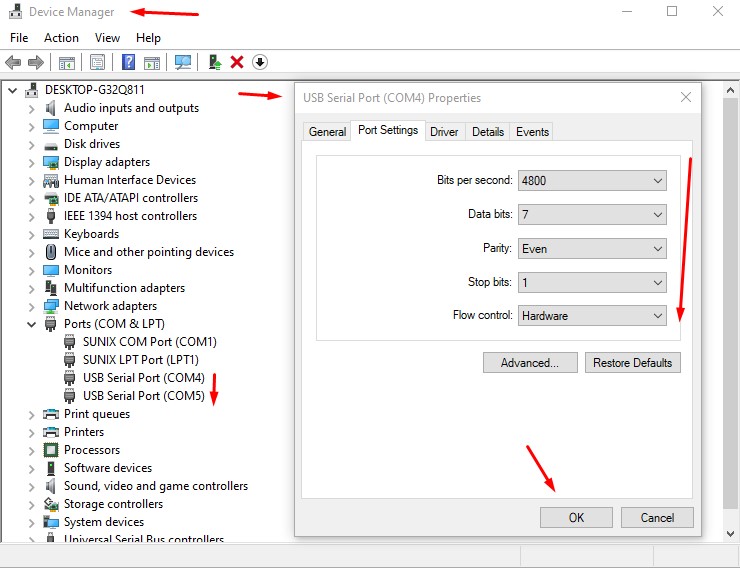740x568 pixels.
Task: Click the Disable device down-arrow icon
Action: point(260,62)
